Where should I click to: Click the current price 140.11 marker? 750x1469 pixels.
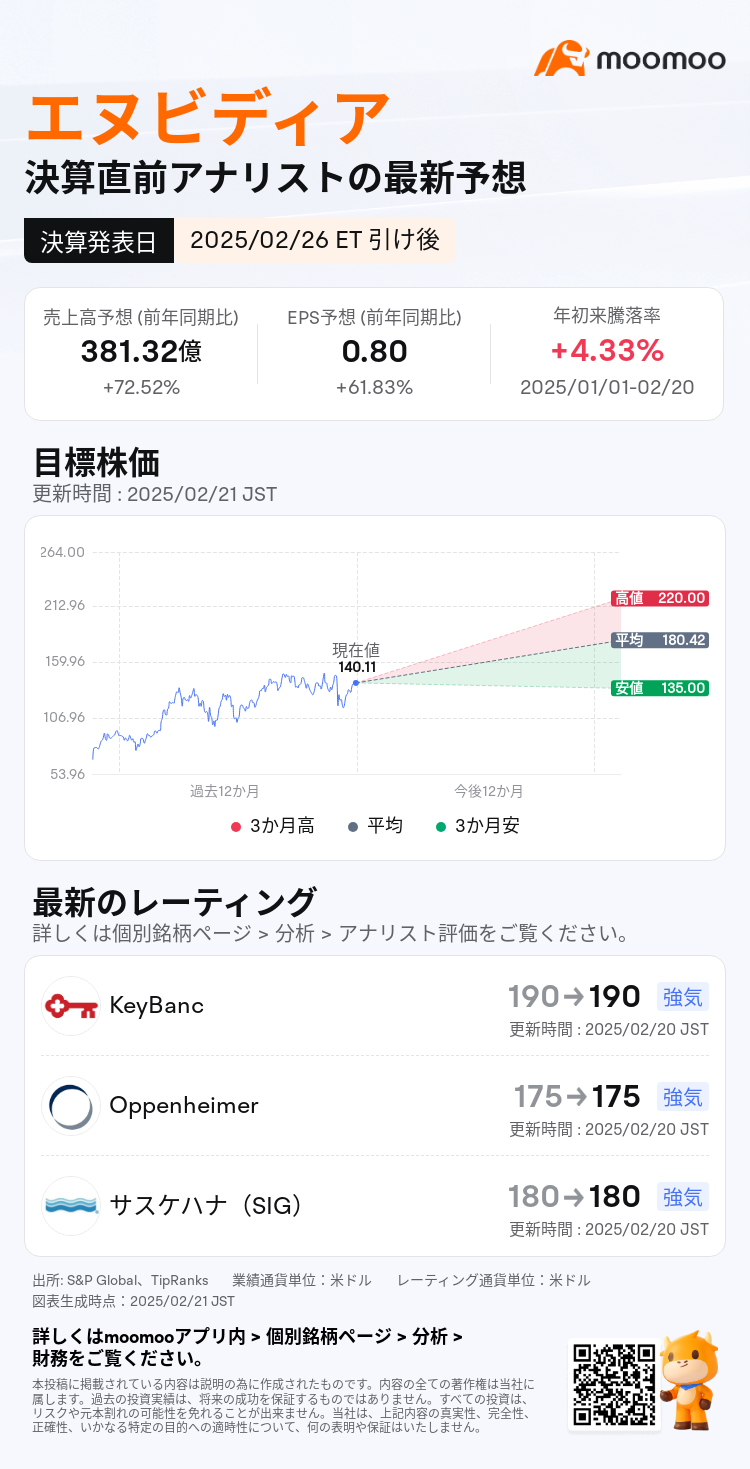(x=356, y=682)
